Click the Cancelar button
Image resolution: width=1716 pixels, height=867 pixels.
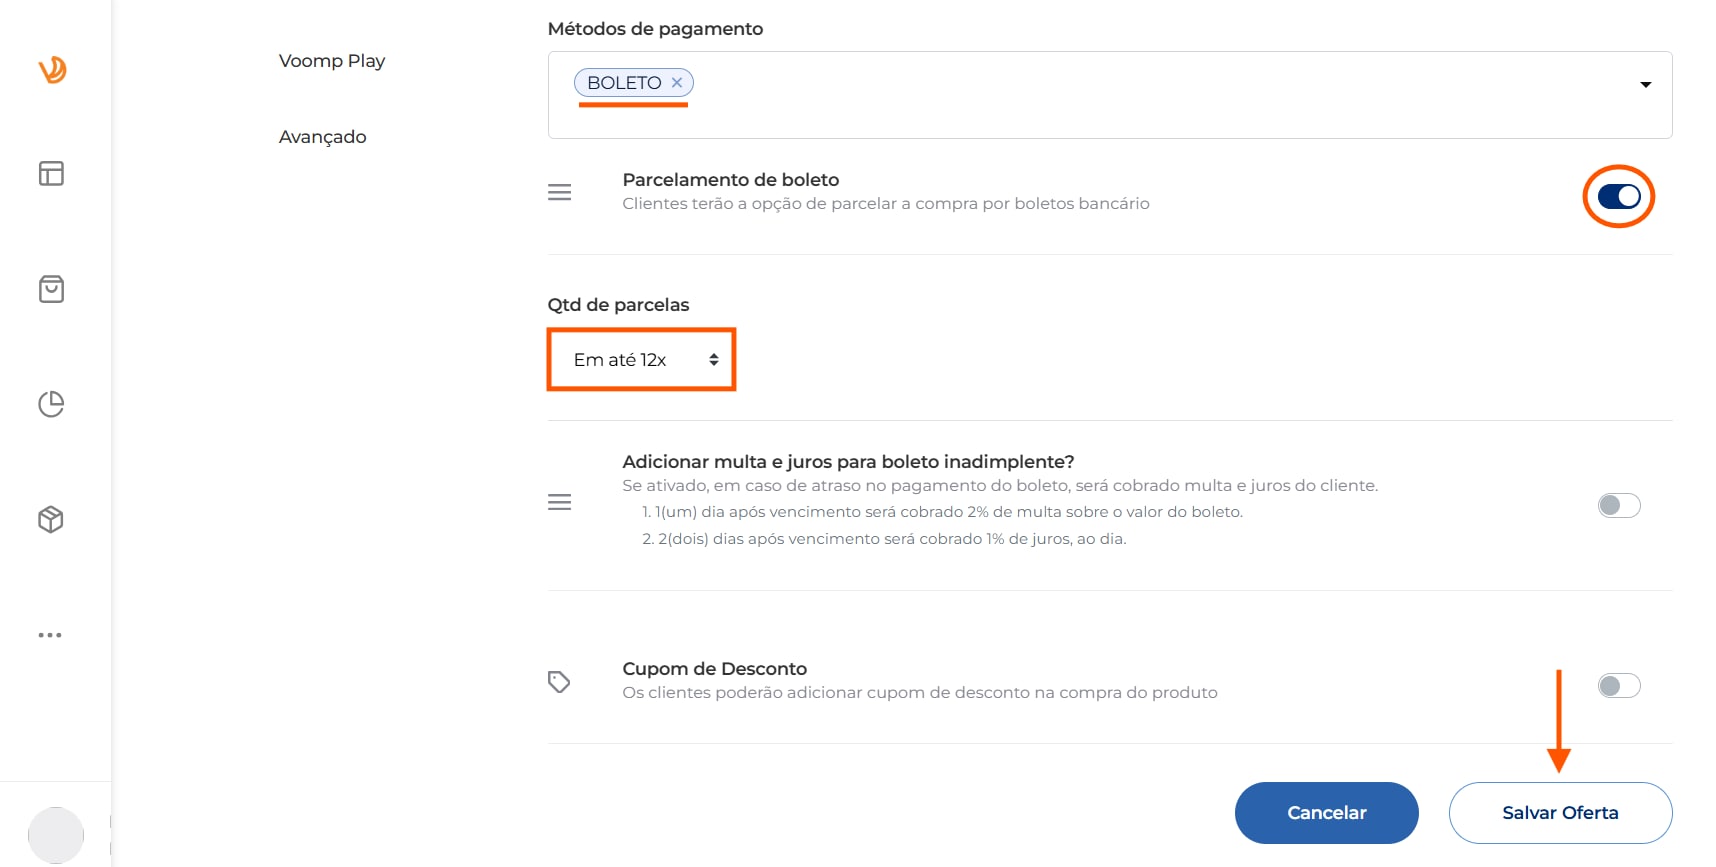pyautogui.click(x=1326, y=813)
